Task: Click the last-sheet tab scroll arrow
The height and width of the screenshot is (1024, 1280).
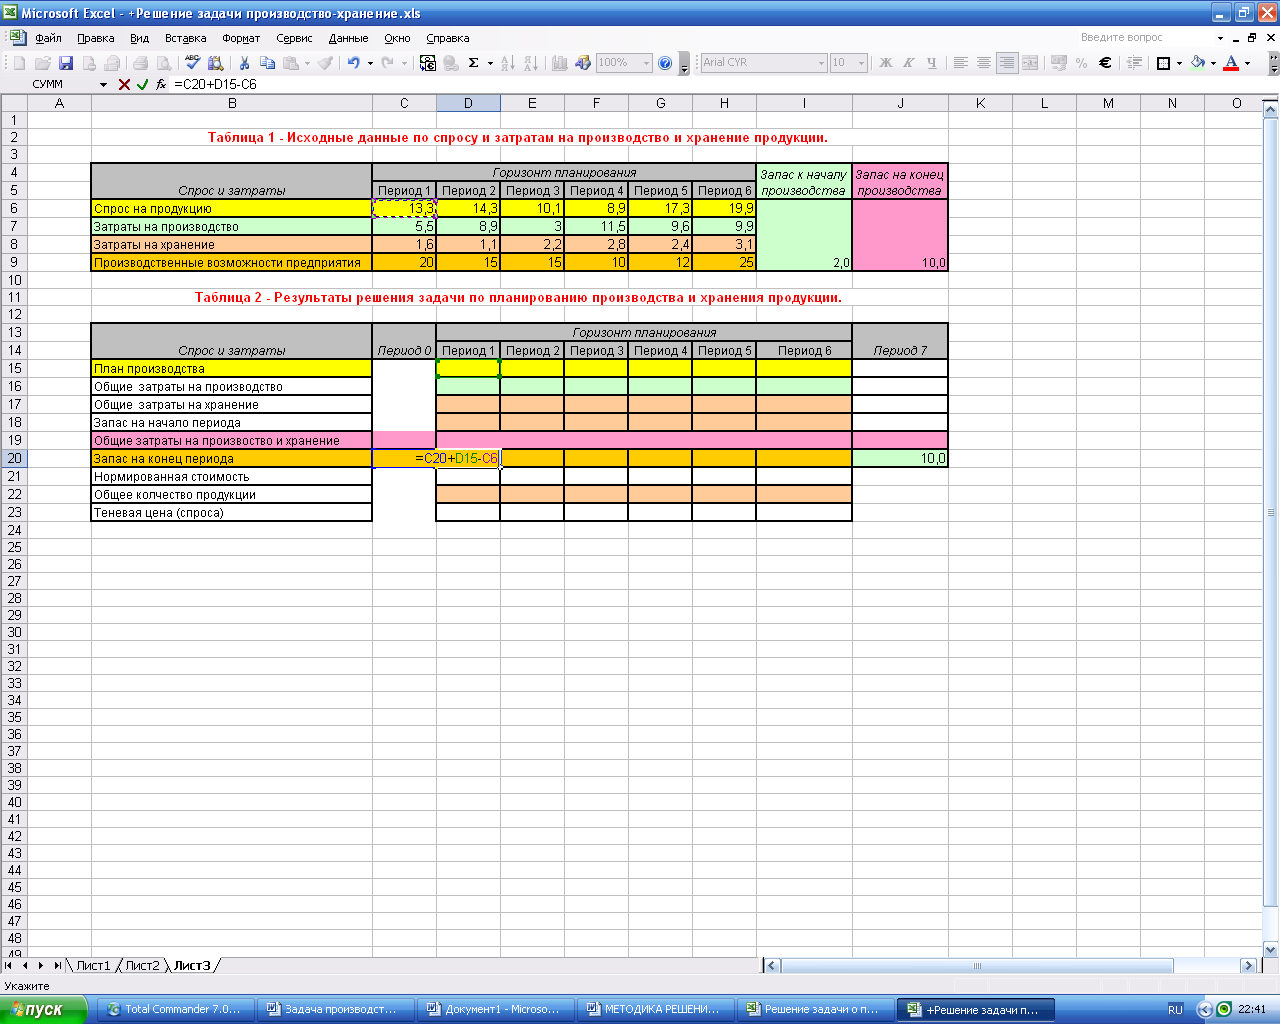Action: coord(58,966)
